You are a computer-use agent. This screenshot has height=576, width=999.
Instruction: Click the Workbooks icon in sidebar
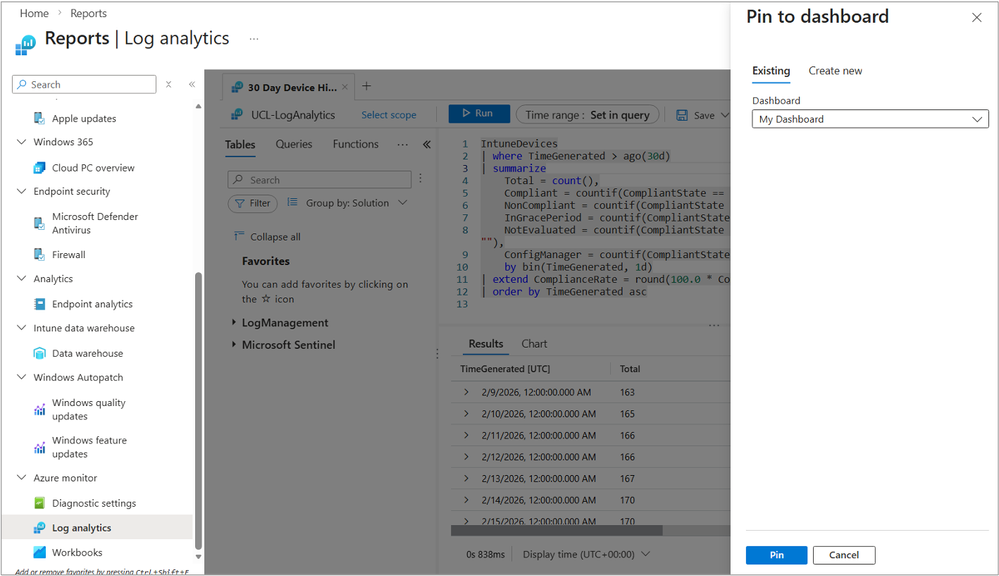[40, 552]
